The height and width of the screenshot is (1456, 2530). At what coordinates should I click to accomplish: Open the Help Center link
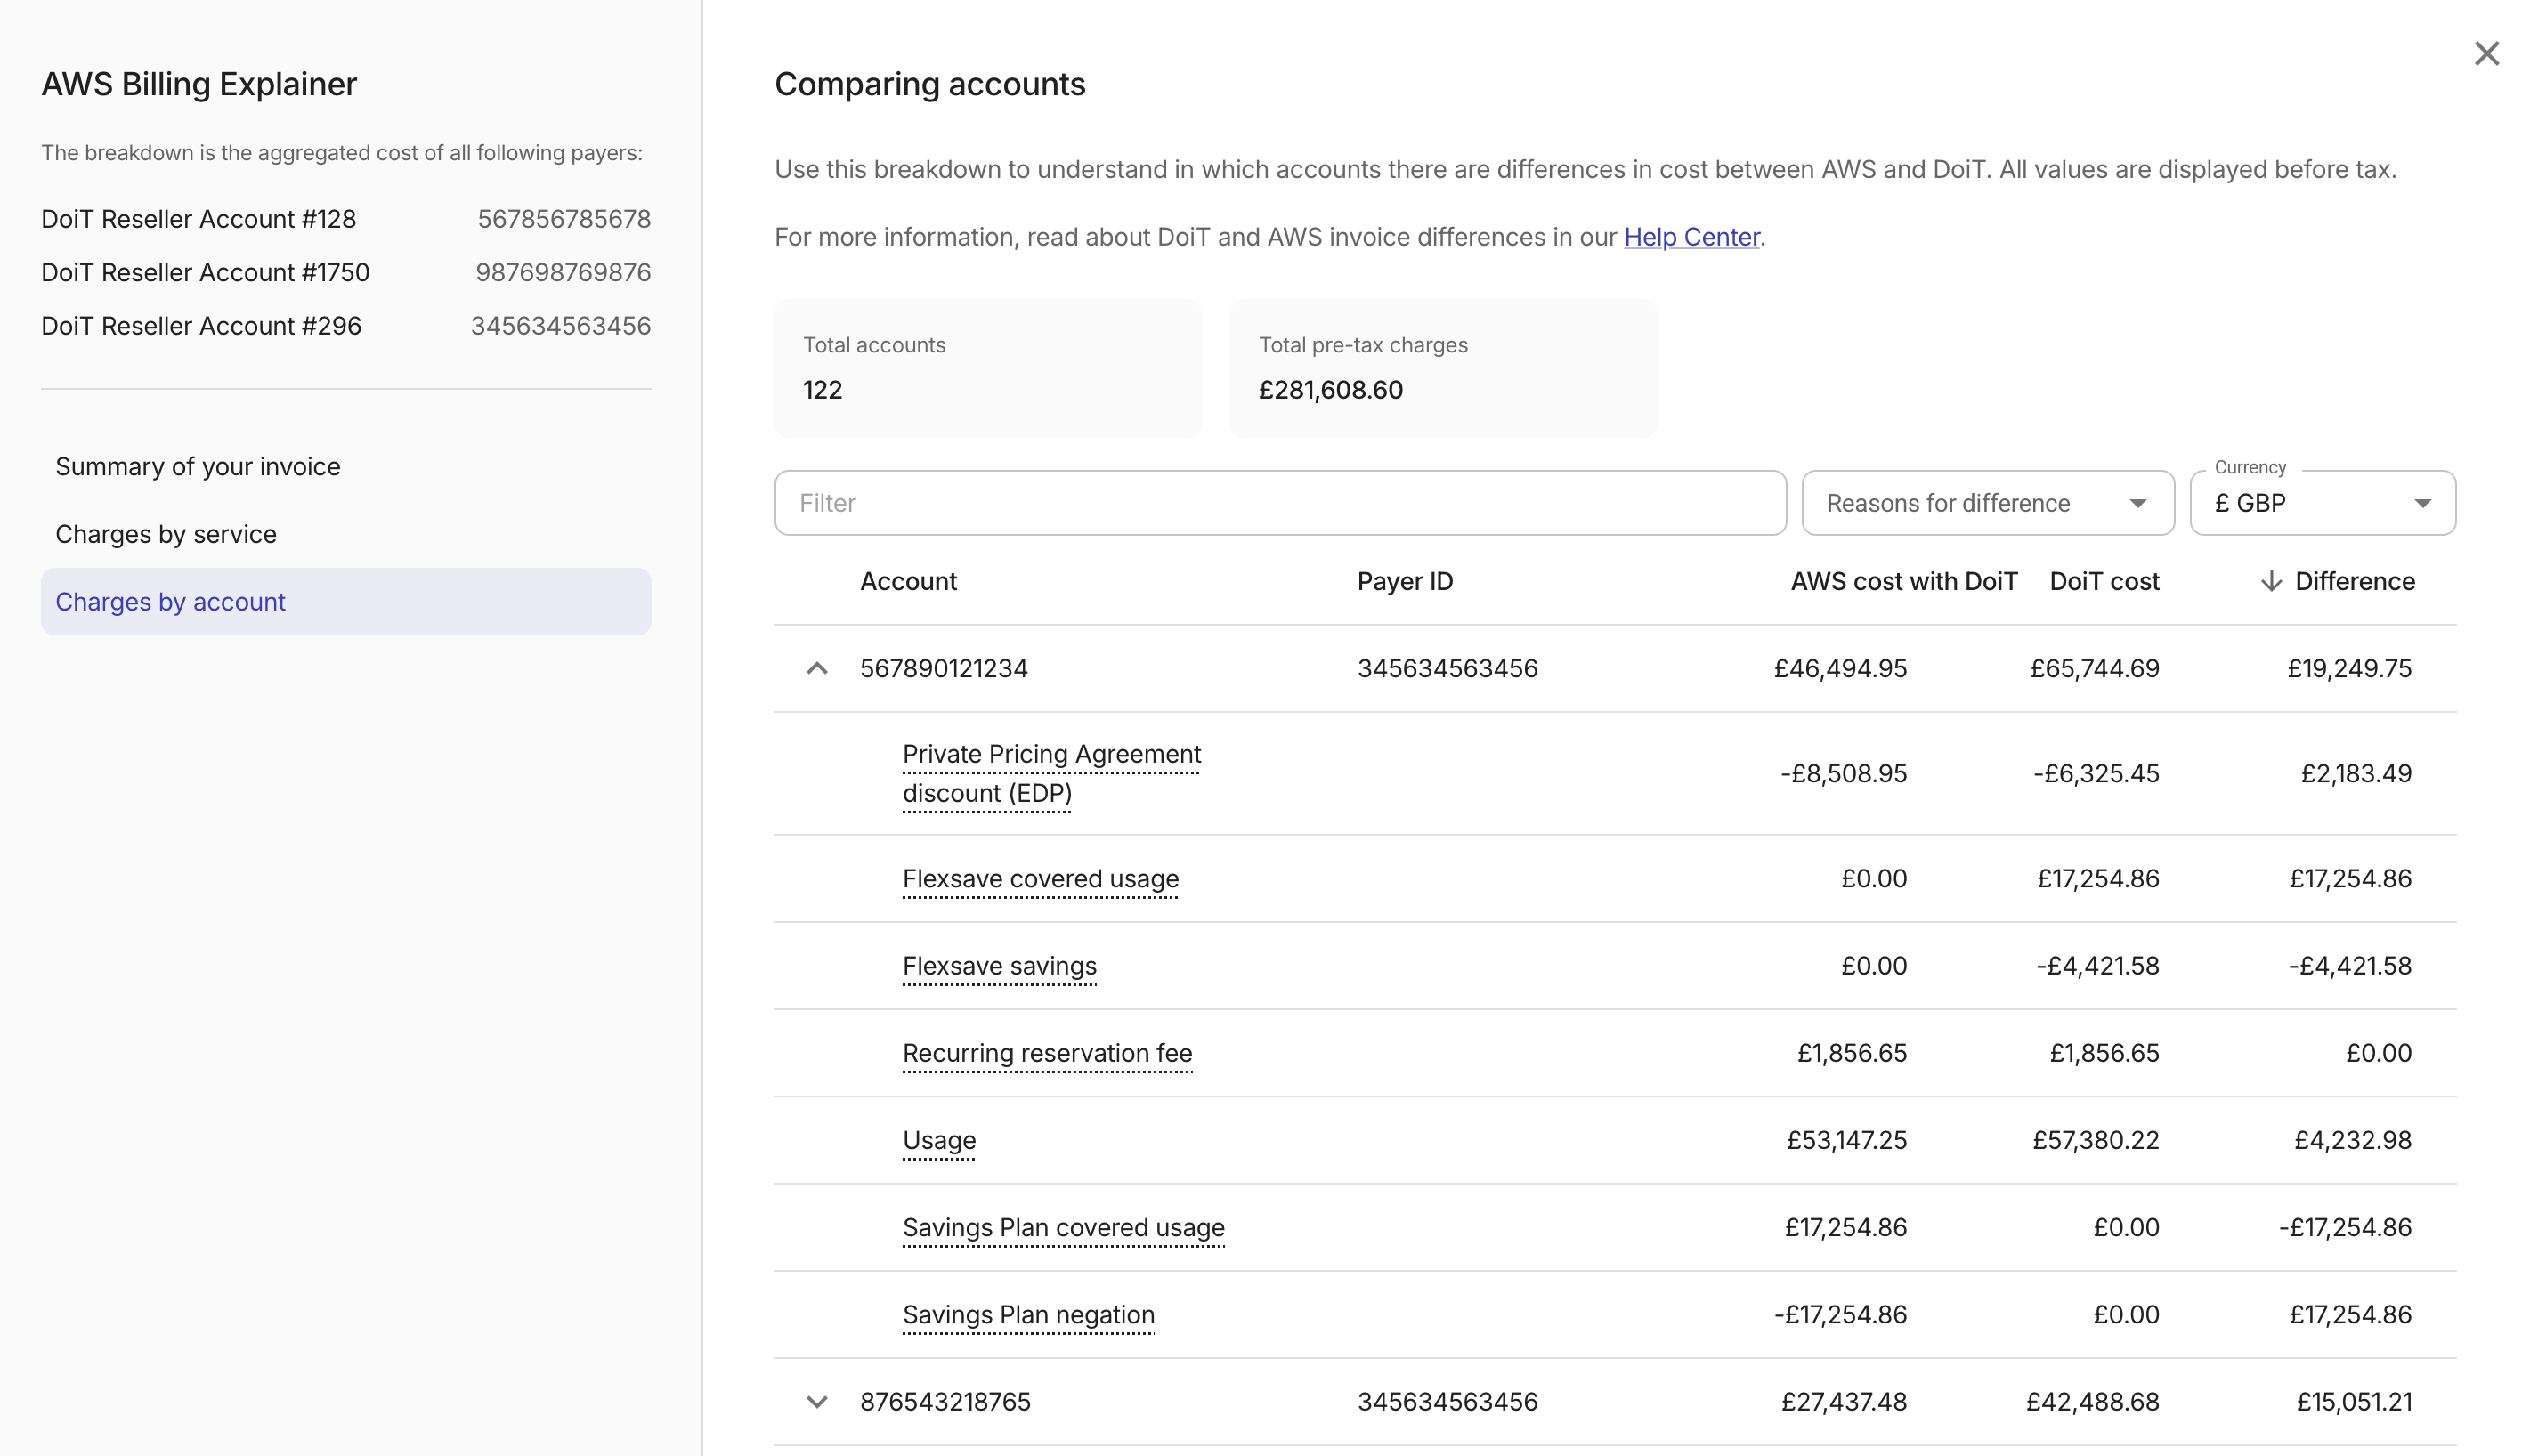(1691, 237)
